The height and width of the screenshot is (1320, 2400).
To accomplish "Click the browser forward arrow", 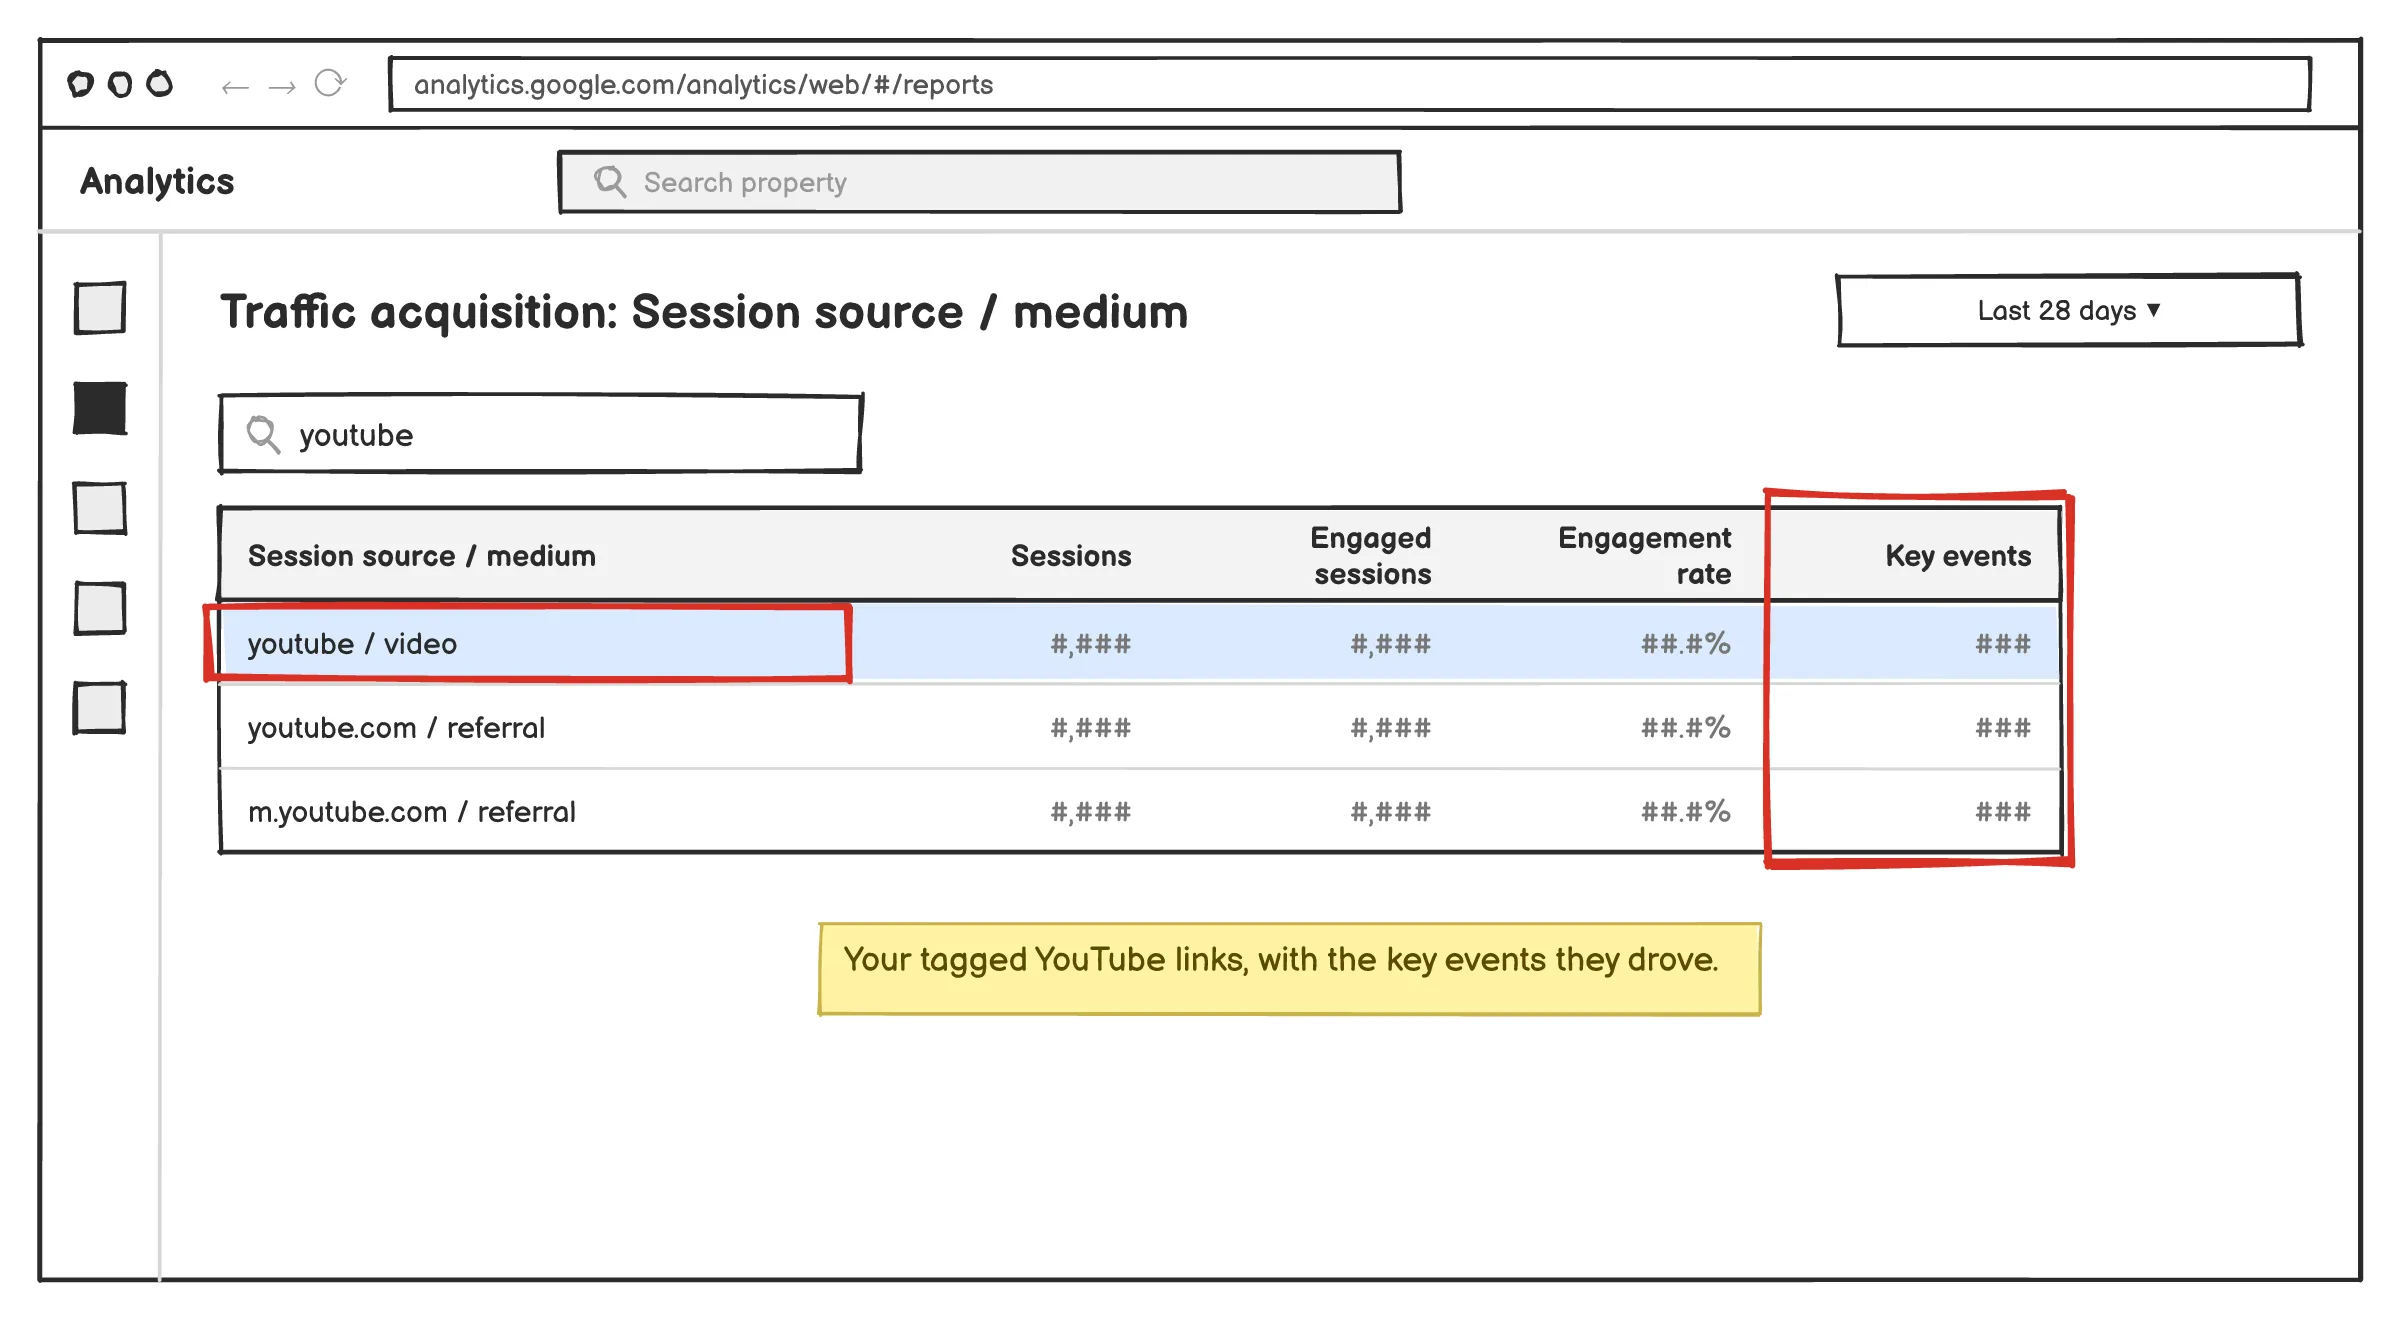I will click(x=282, y=87).
